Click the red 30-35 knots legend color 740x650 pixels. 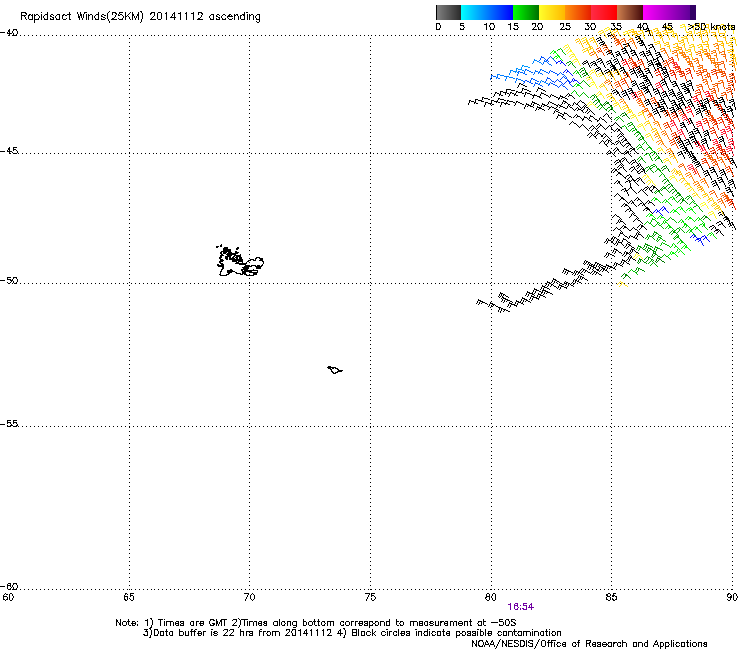click(604, 12)
